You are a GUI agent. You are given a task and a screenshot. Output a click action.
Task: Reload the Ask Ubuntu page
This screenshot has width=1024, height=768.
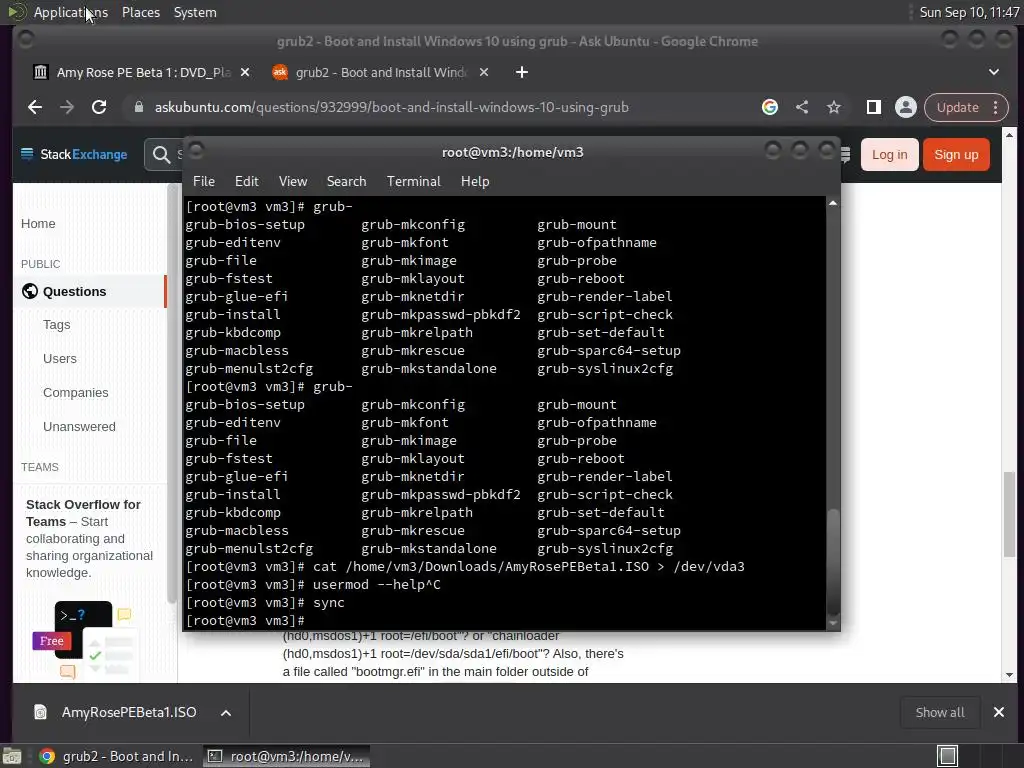(x=99, y=107)
